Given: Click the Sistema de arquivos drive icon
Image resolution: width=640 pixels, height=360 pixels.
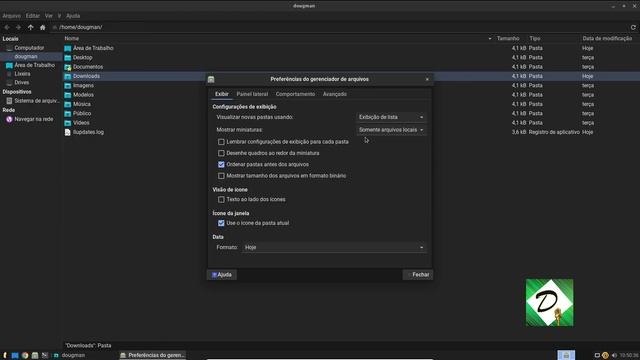Looking at the screenshot, I should 9,100.
